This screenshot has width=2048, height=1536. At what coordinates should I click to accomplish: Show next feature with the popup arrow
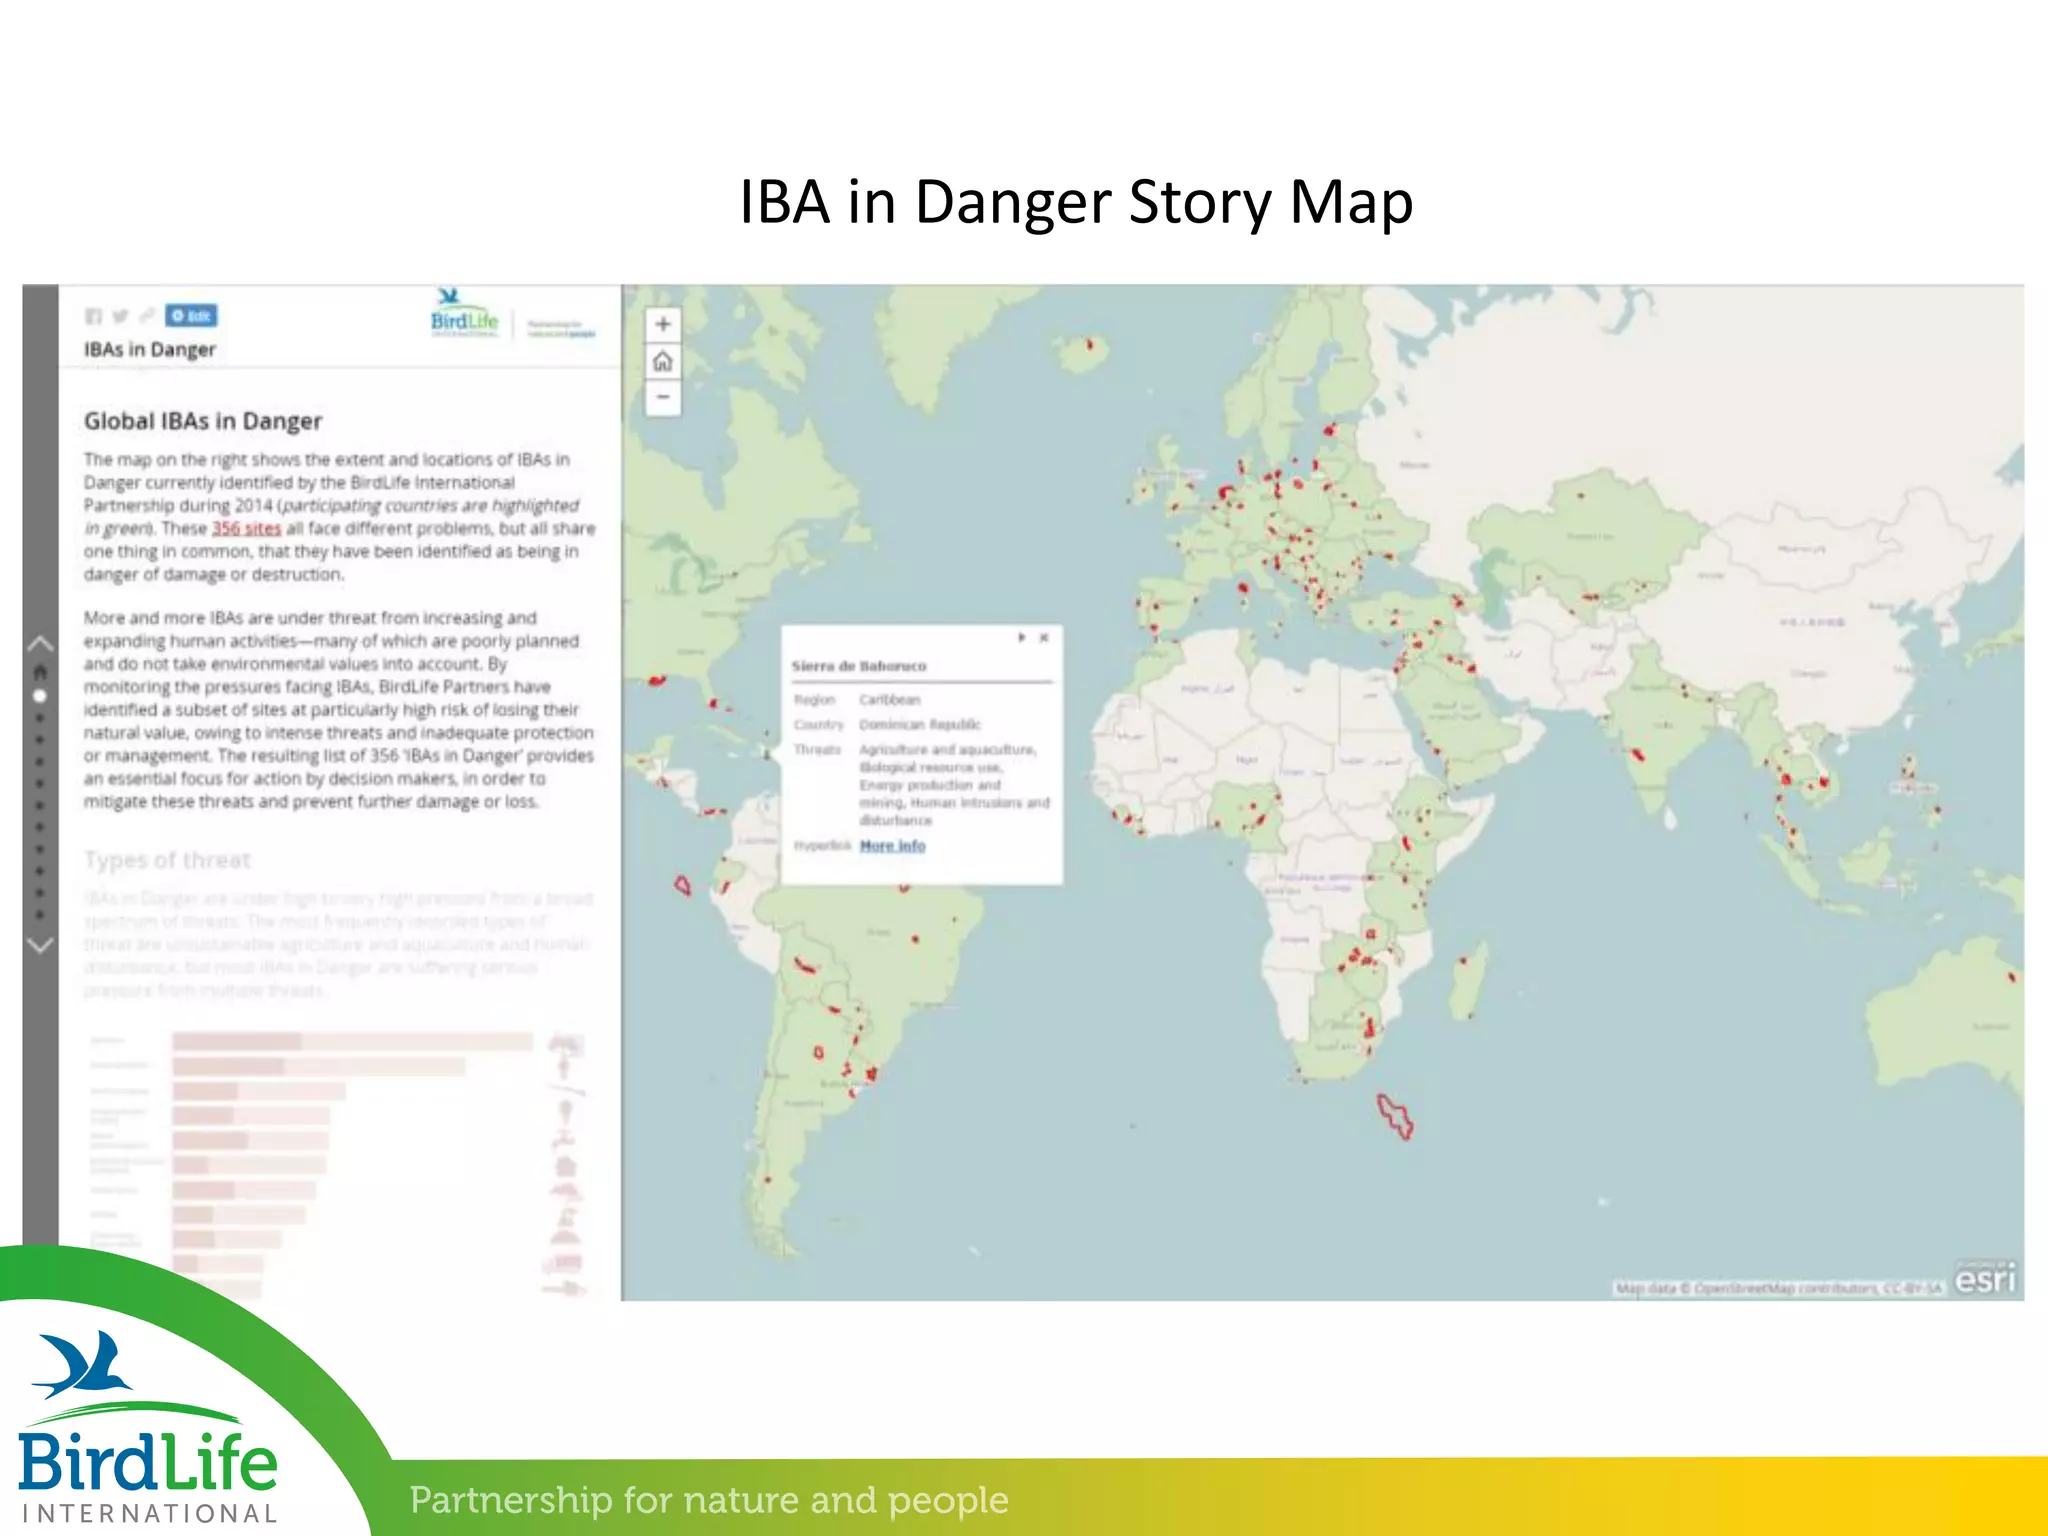(x=1021, y=637)
